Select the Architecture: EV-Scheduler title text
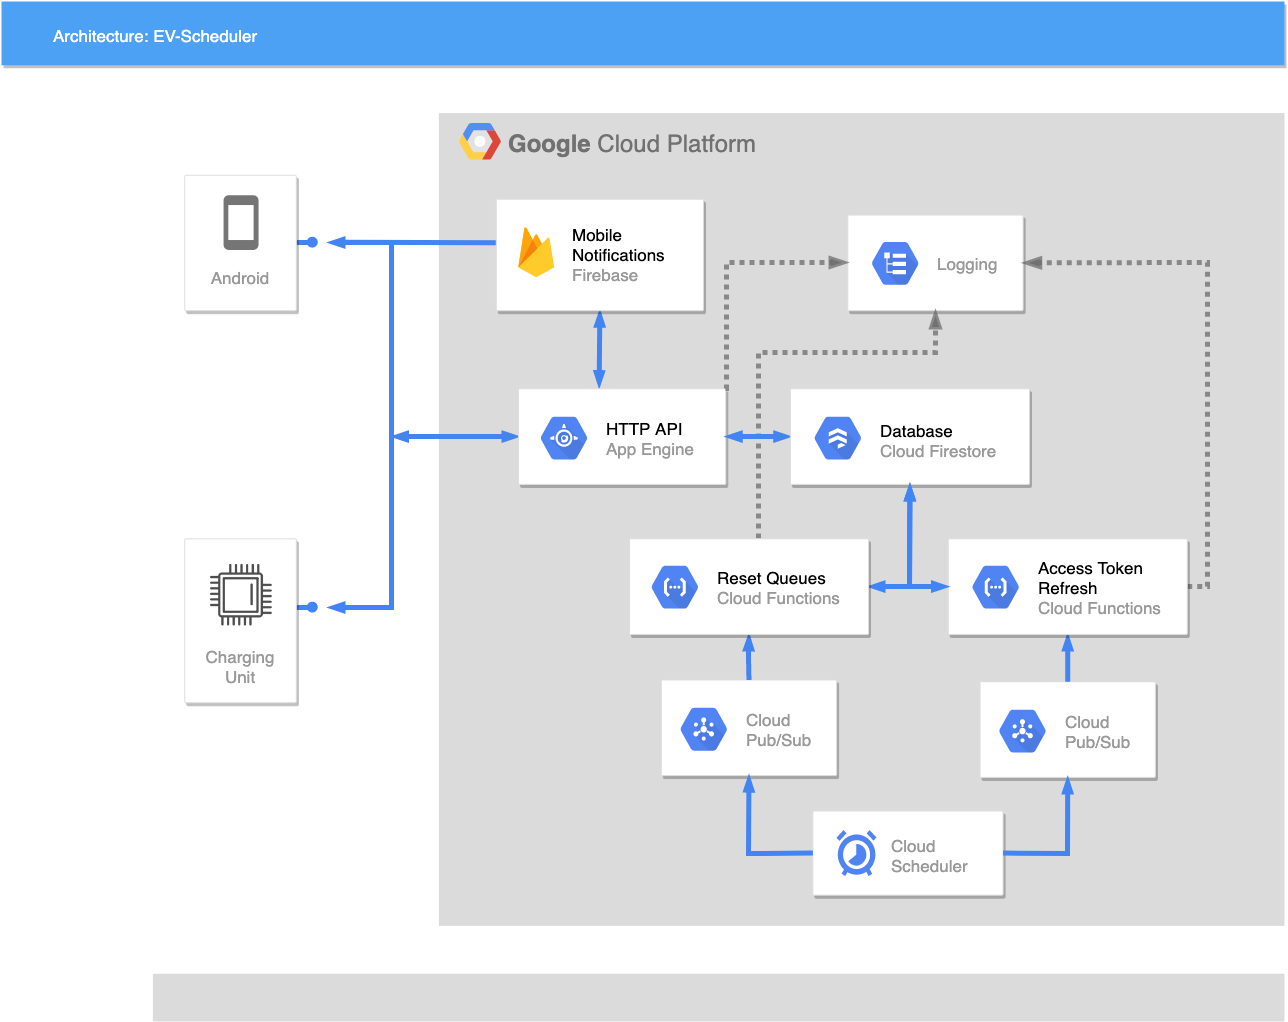Image resolution: width=1288 pixels, height=1022 pixels. coord(155,36)
